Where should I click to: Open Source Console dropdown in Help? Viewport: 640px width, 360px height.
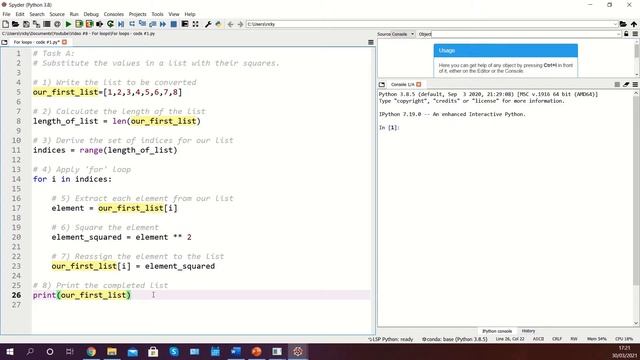tap(403, 34)
